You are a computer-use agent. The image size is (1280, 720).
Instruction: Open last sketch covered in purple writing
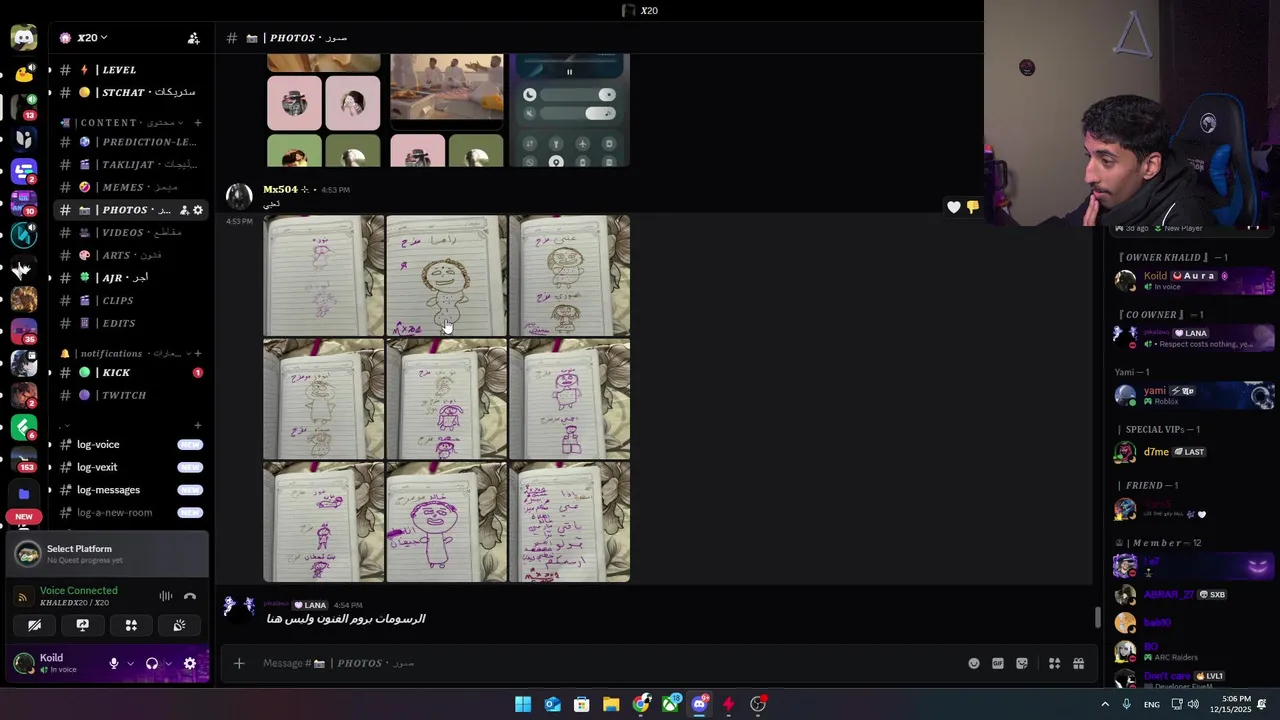point(570,522)
